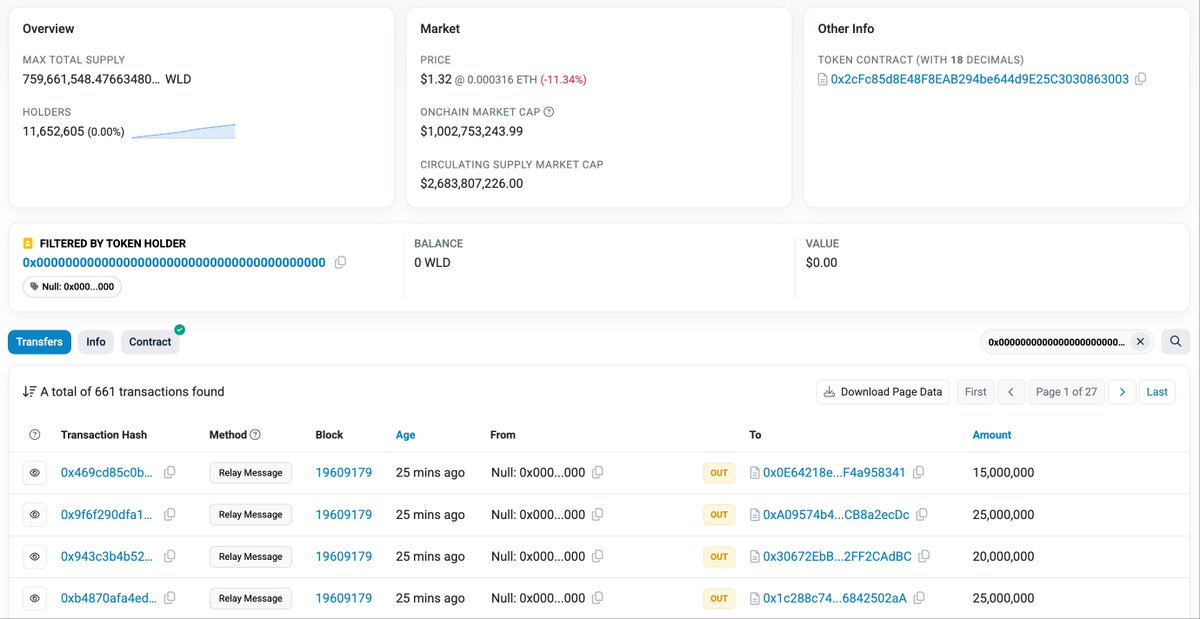Viewport: 1200px width, 619px height.
Task: Click the holders trend sparkline chart
Action: pyautogui.click(x=183, y=131)
